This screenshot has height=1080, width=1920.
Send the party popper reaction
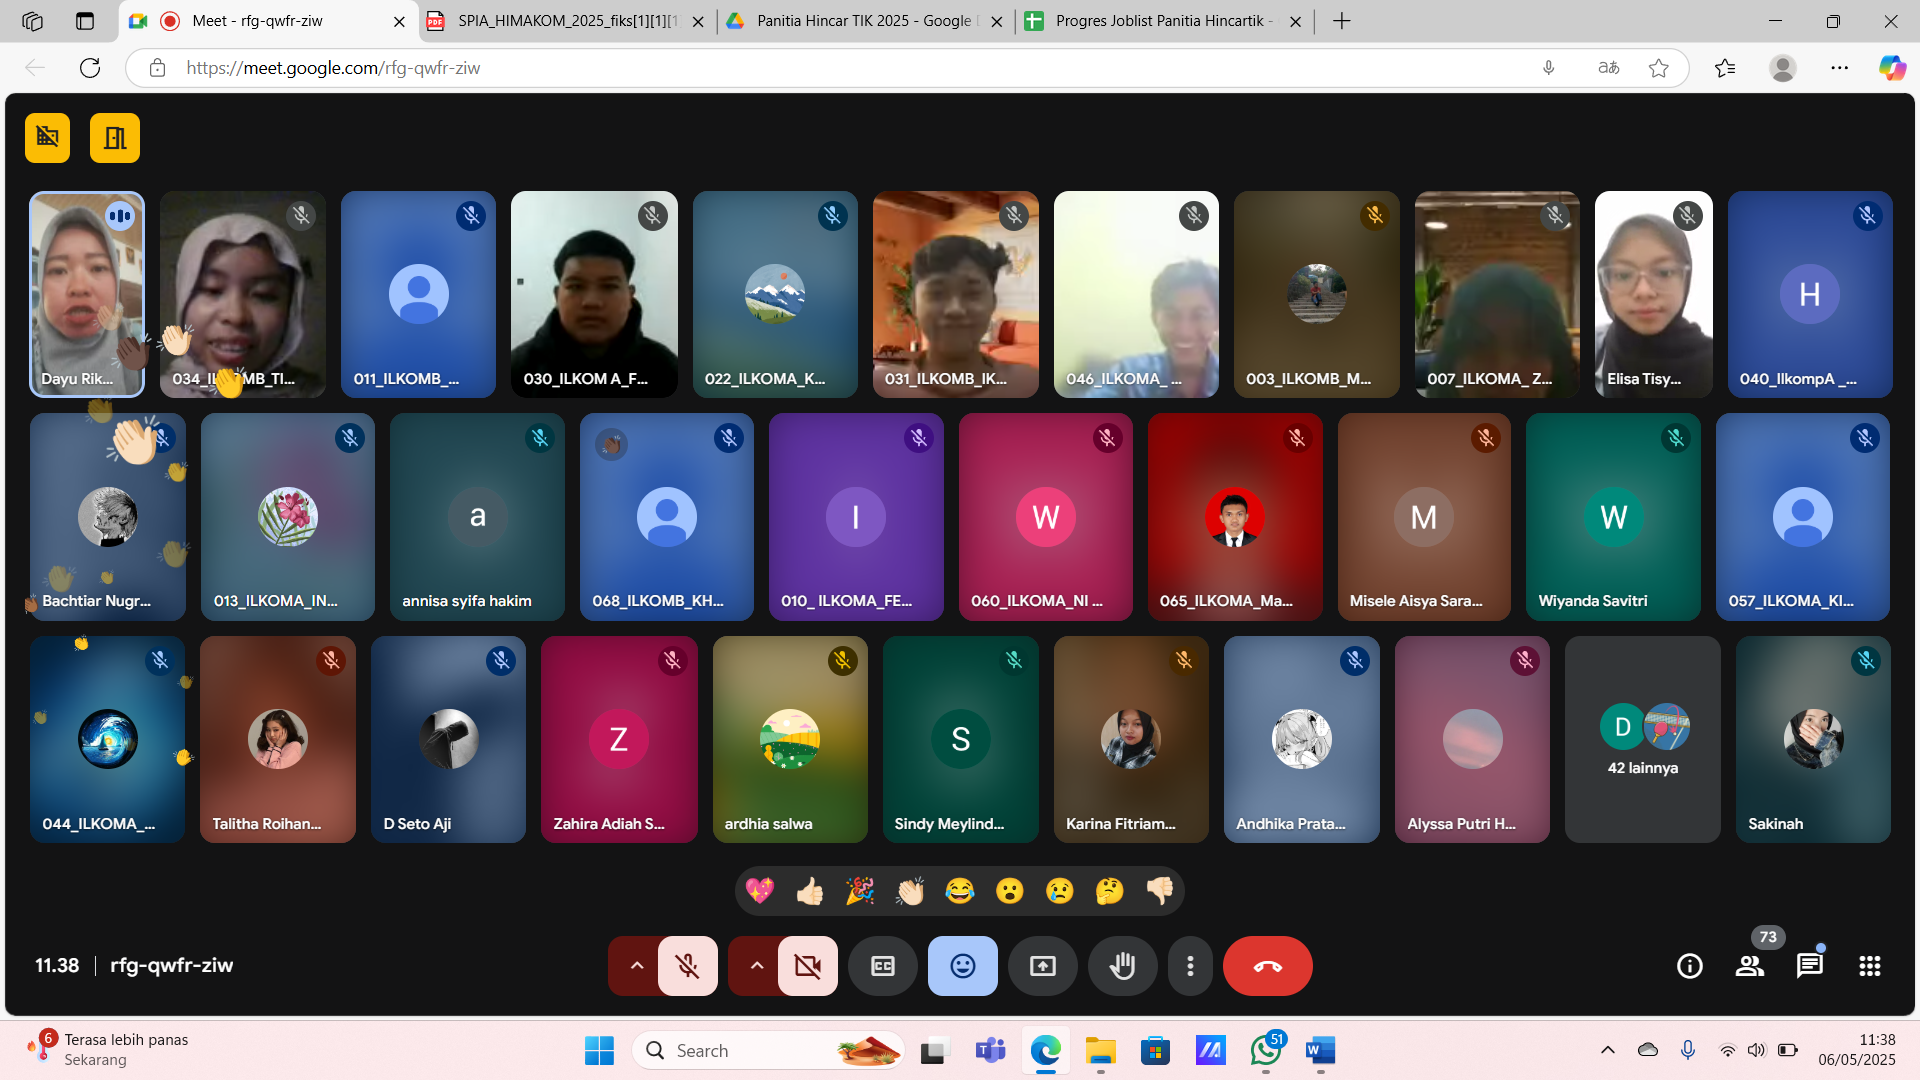[x=860, y=891]
